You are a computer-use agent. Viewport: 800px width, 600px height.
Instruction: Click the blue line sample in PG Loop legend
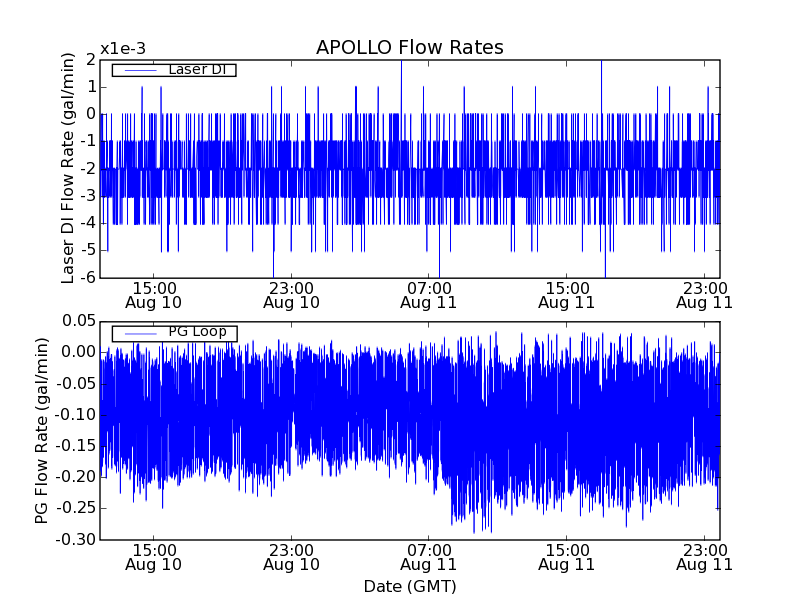[138, 333]
